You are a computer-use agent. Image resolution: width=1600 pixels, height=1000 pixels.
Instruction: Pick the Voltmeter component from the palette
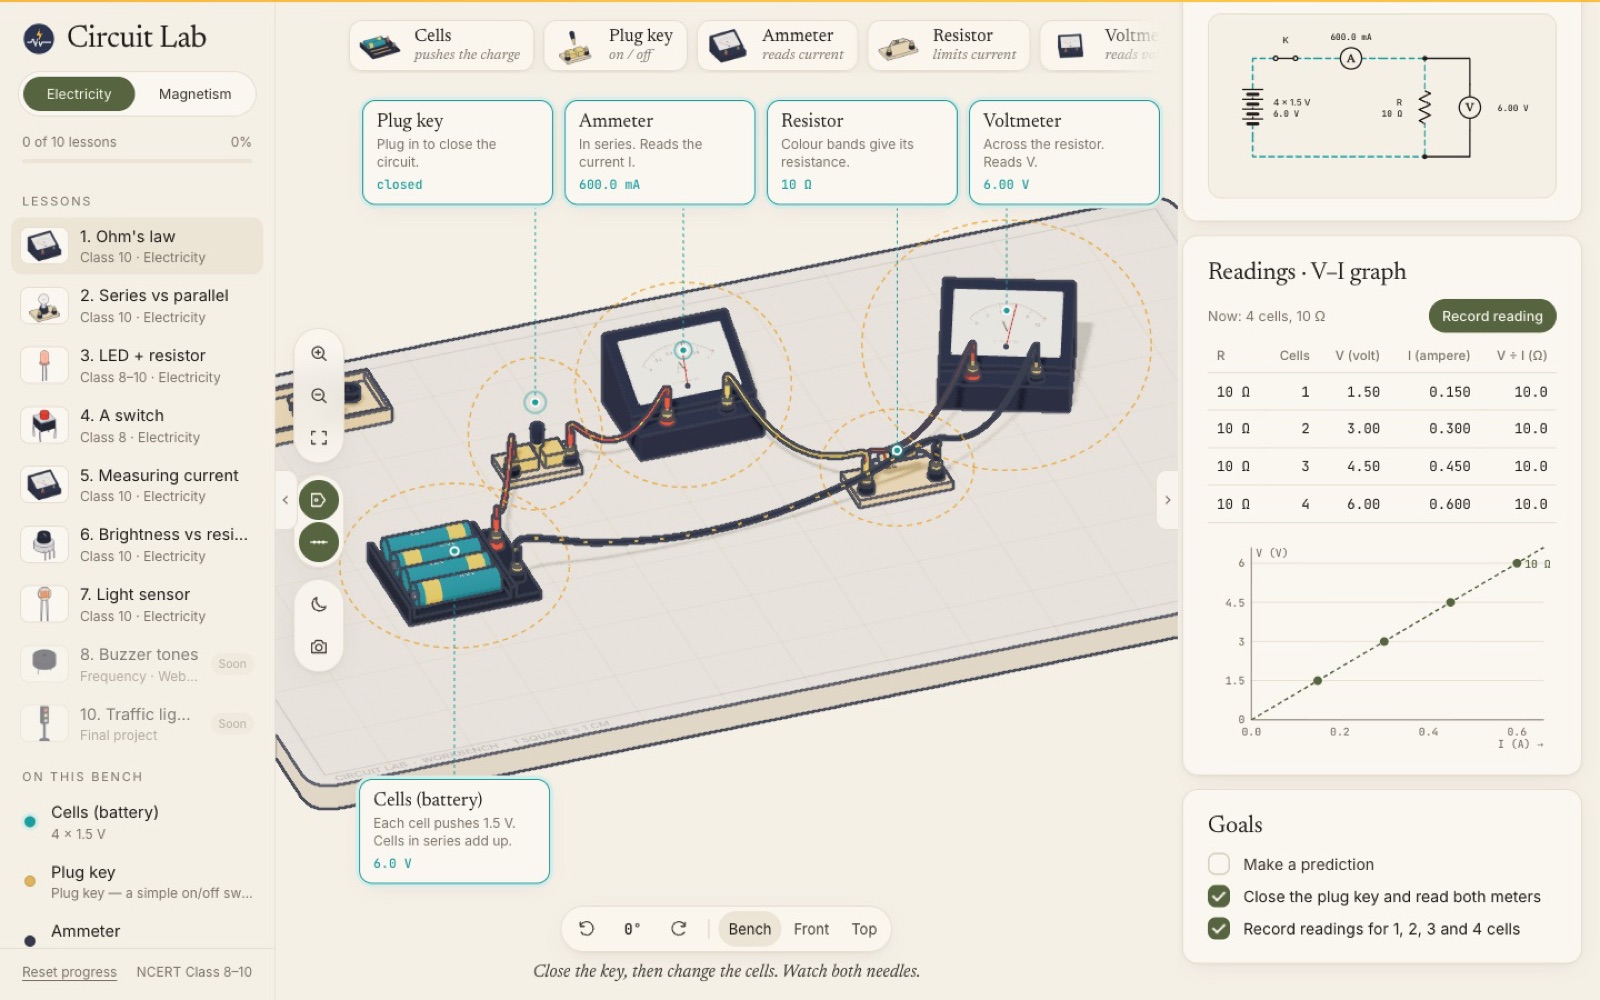[1100, 45]
